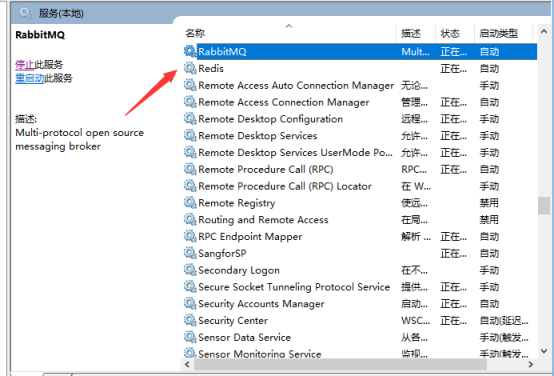The image size is (554, 376).
Task: Click gear icon of Remote Desktop Services
Action: coord(190,136)
